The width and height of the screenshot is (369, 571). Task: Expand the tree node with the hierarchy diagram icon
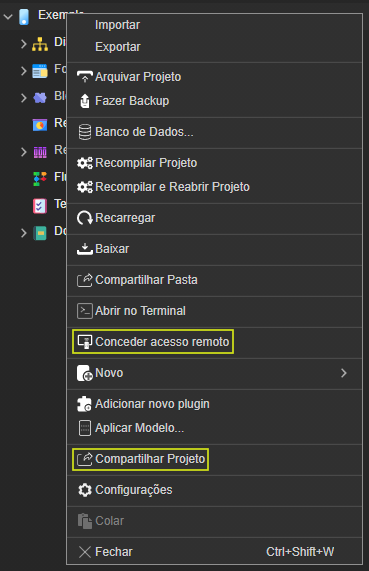pos(24,44)
